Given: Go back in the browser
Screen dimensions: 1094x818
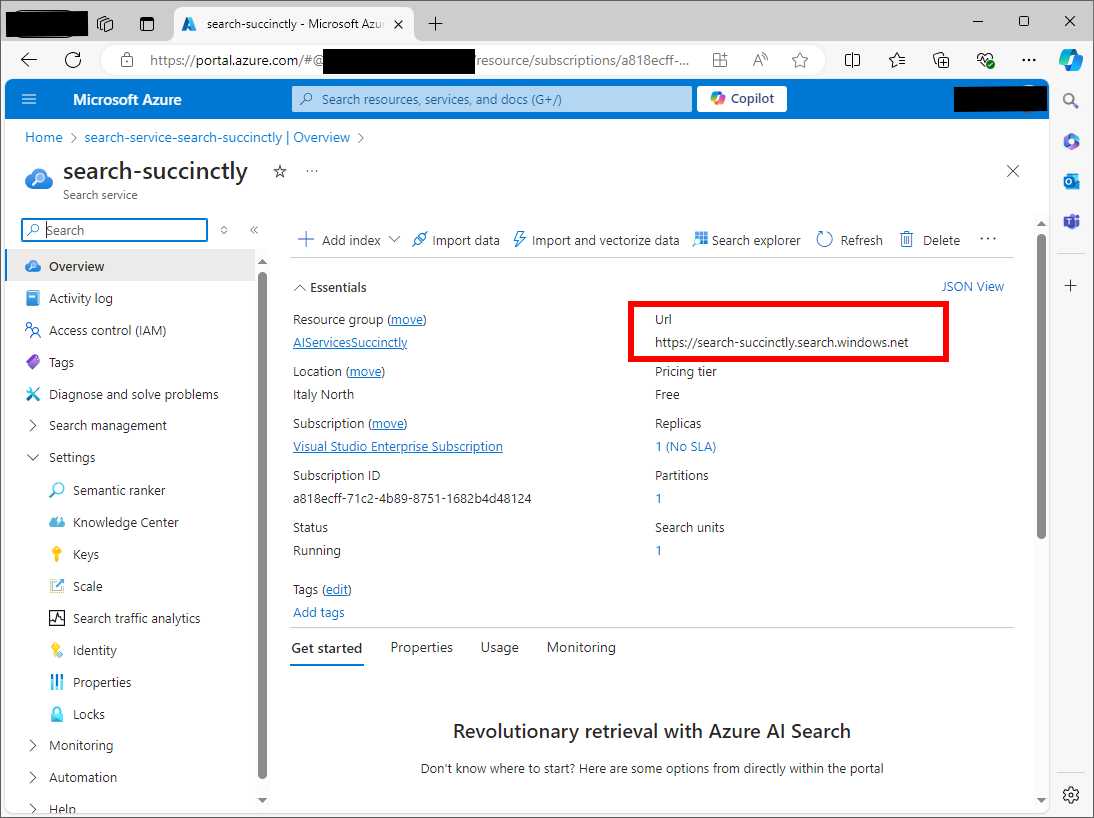Looking at the screenshot, I should (x=29, y=60).
